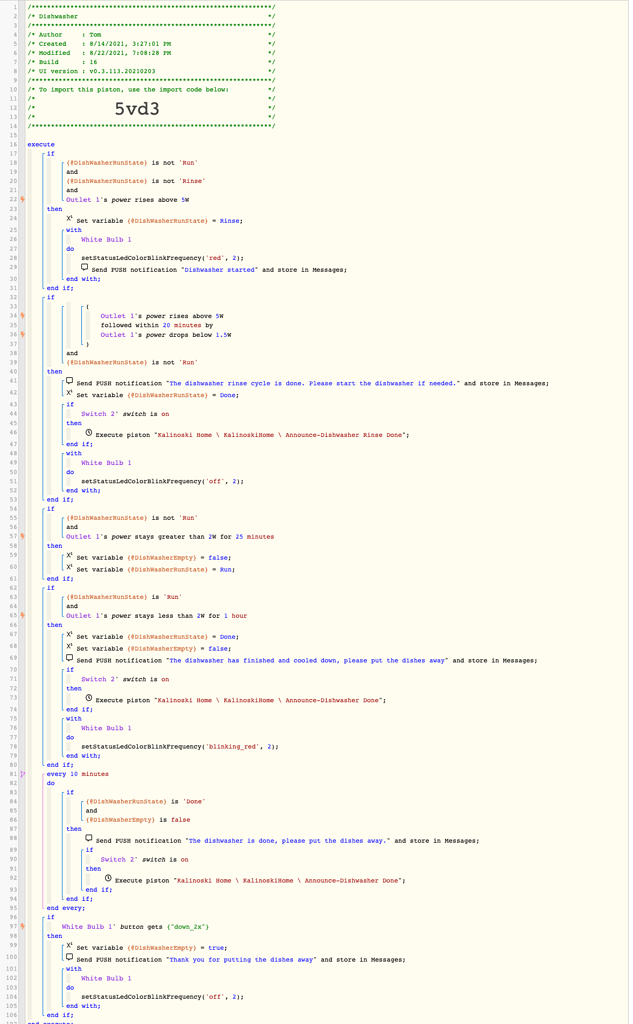The height and width of the screenshot is (1024, 633).
Task: Click the variable icon on line 42
Action: click(x=69, y=393)
